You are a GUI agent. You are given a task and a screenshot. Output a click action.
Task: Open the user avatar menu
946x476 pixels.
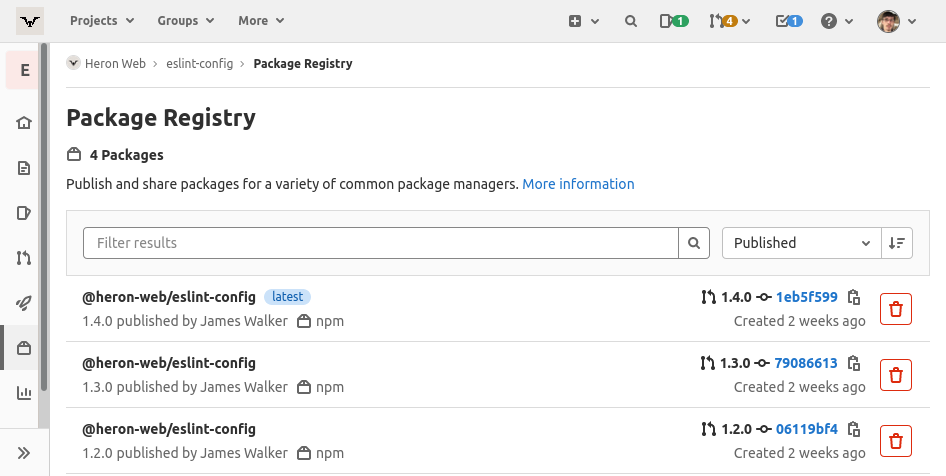(x=897, y=21)
